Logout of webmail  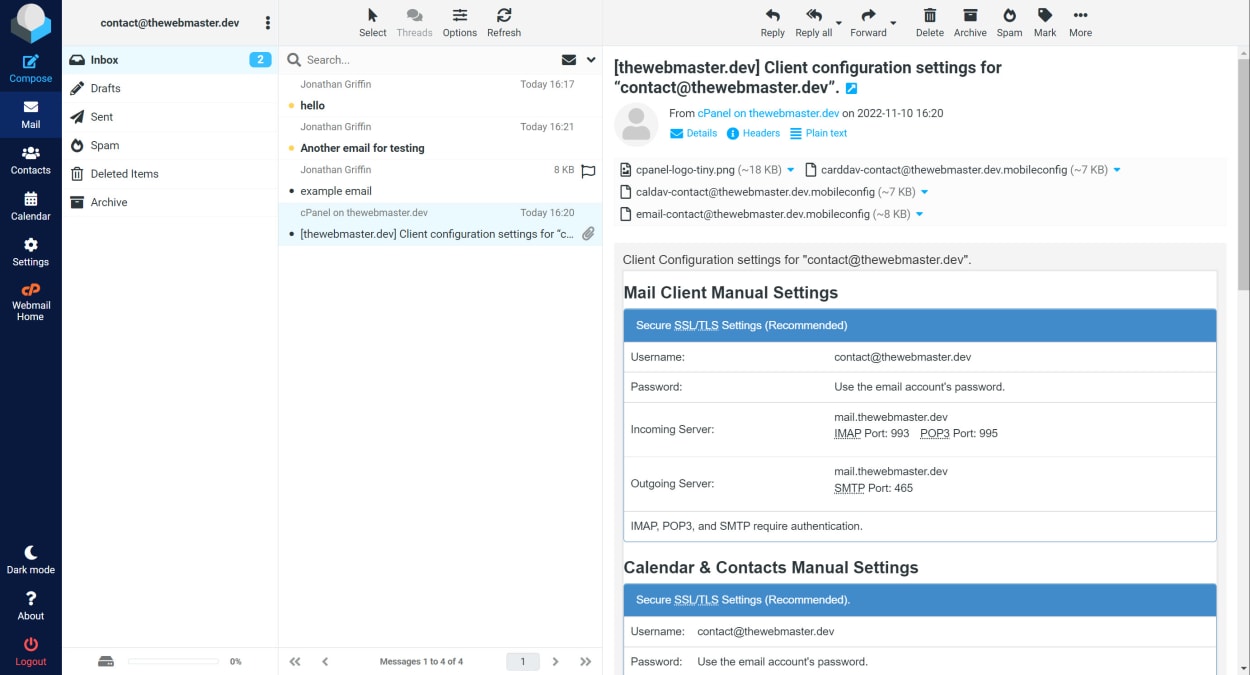click(31, 652)
